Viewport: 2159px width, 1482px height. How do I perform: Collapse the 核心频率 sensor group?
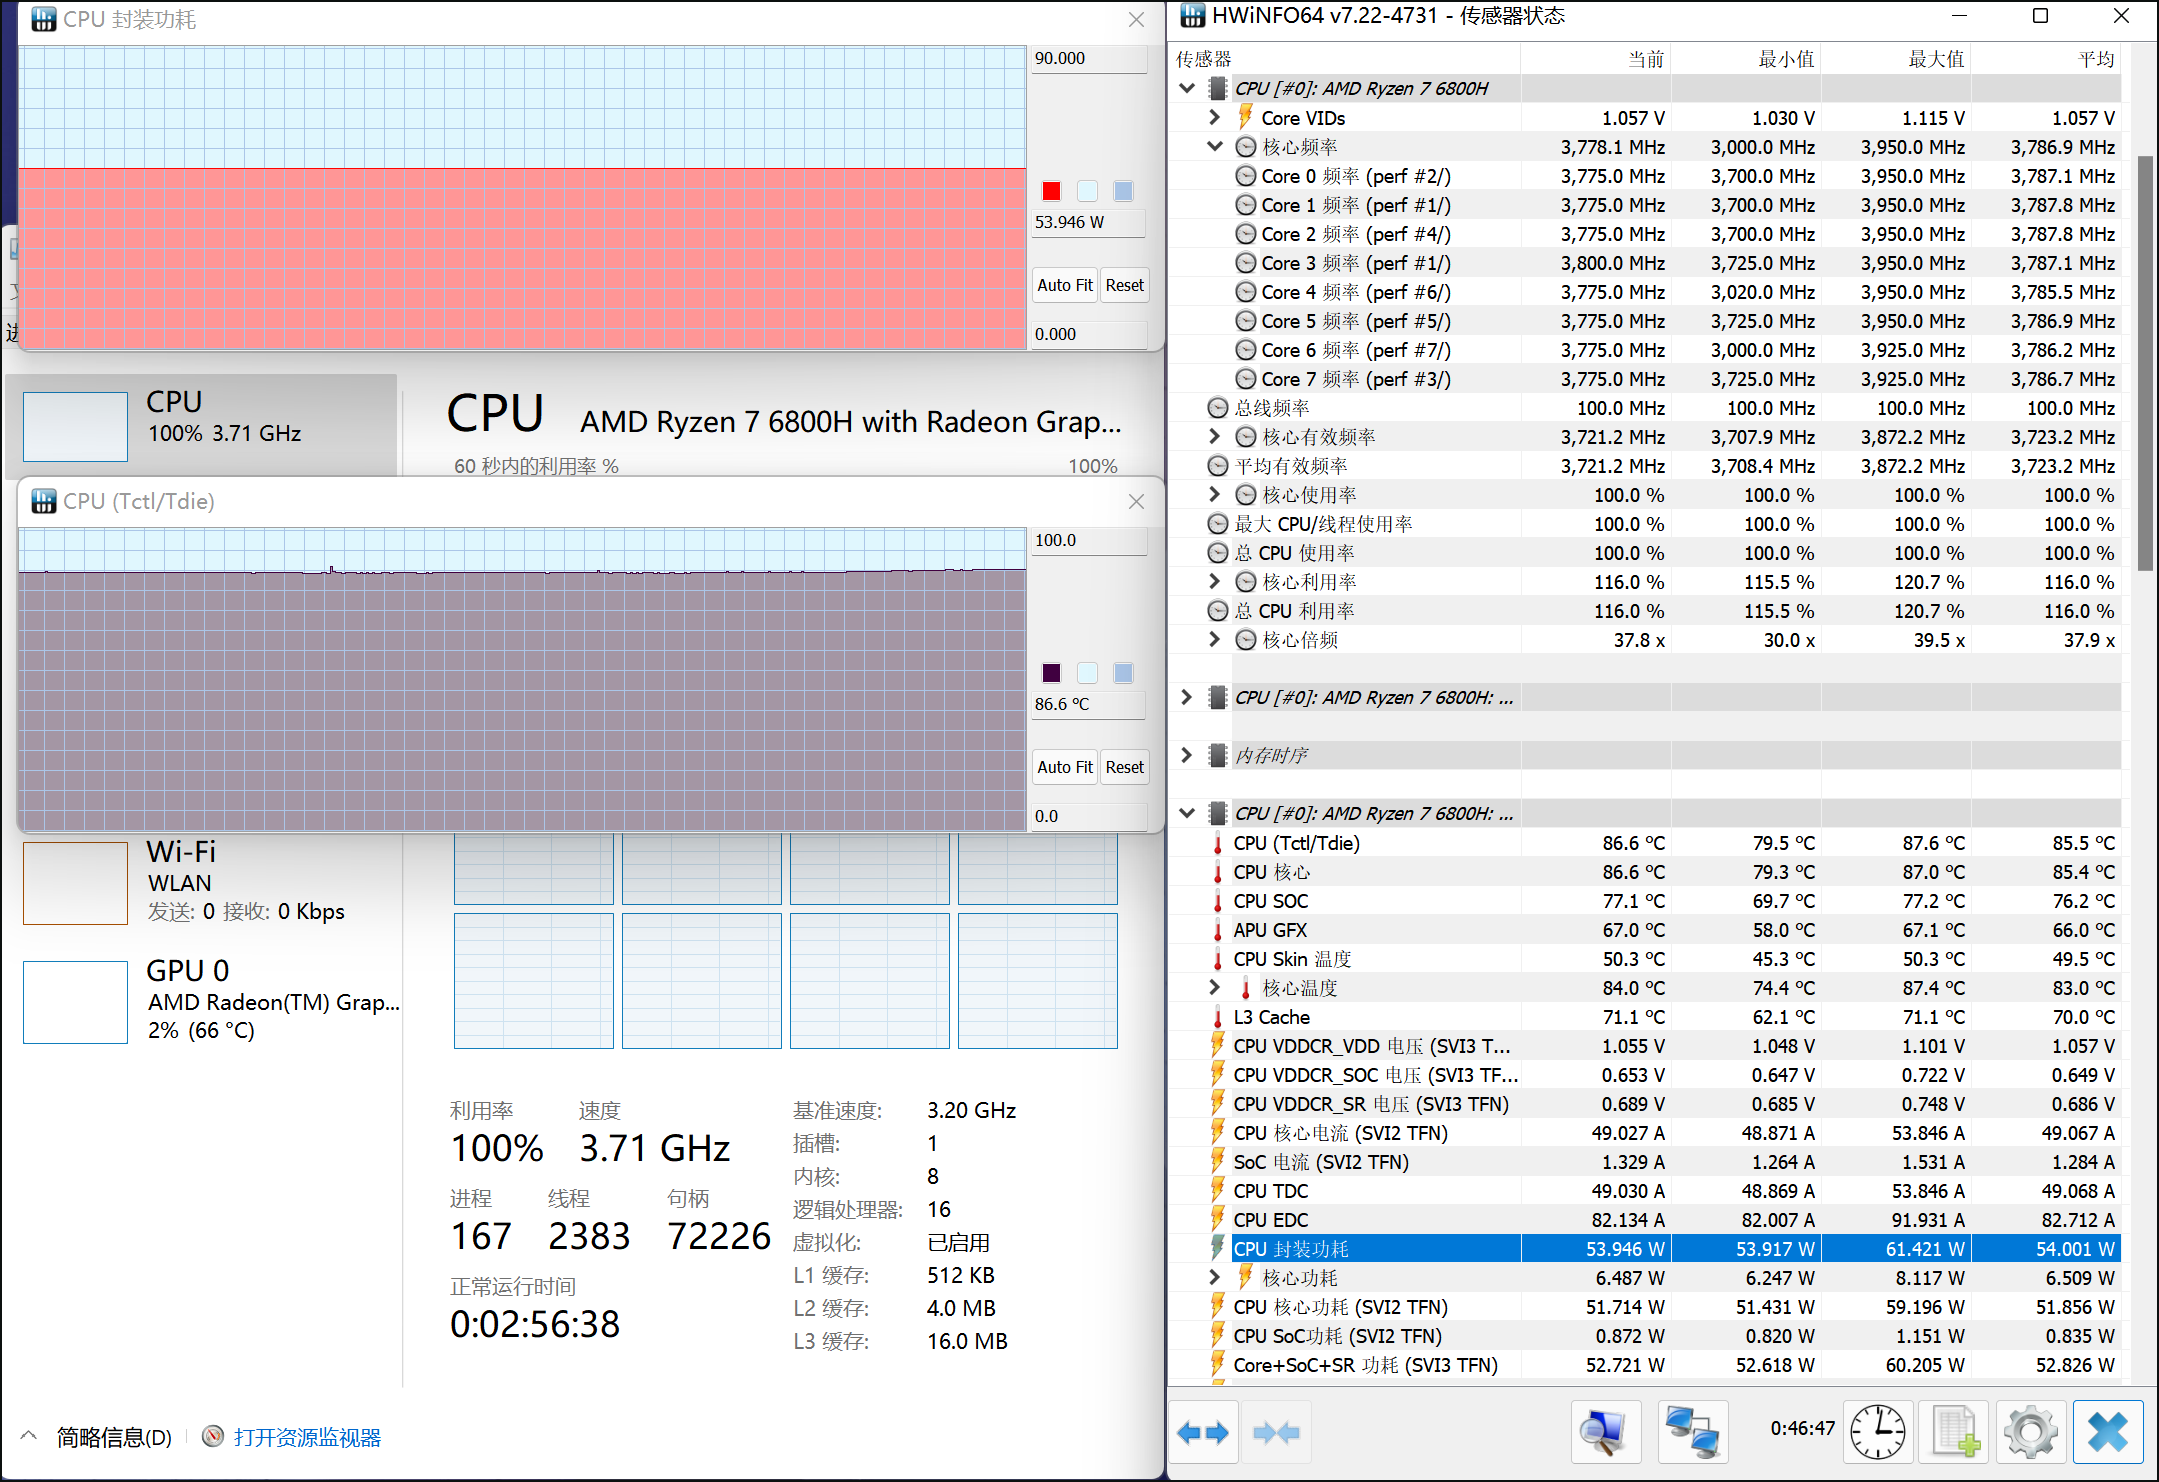pyautogui.click(x=1214, y=147)
